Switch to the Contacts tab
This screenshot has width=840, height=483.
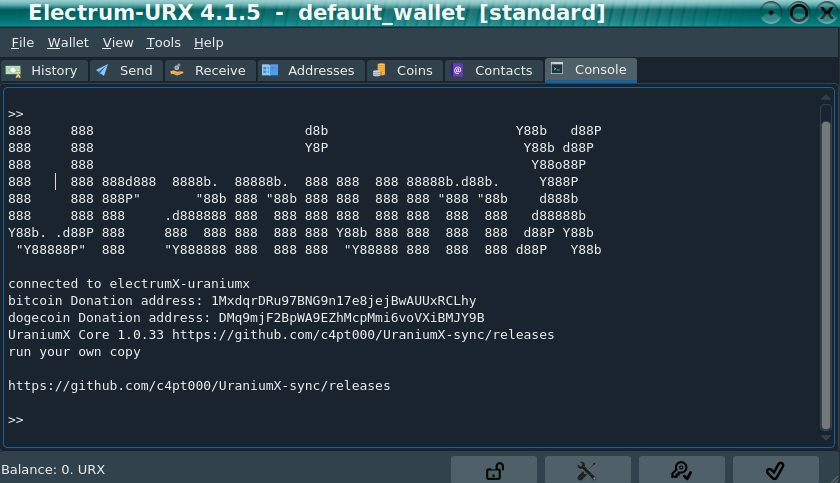coord(493,71)
